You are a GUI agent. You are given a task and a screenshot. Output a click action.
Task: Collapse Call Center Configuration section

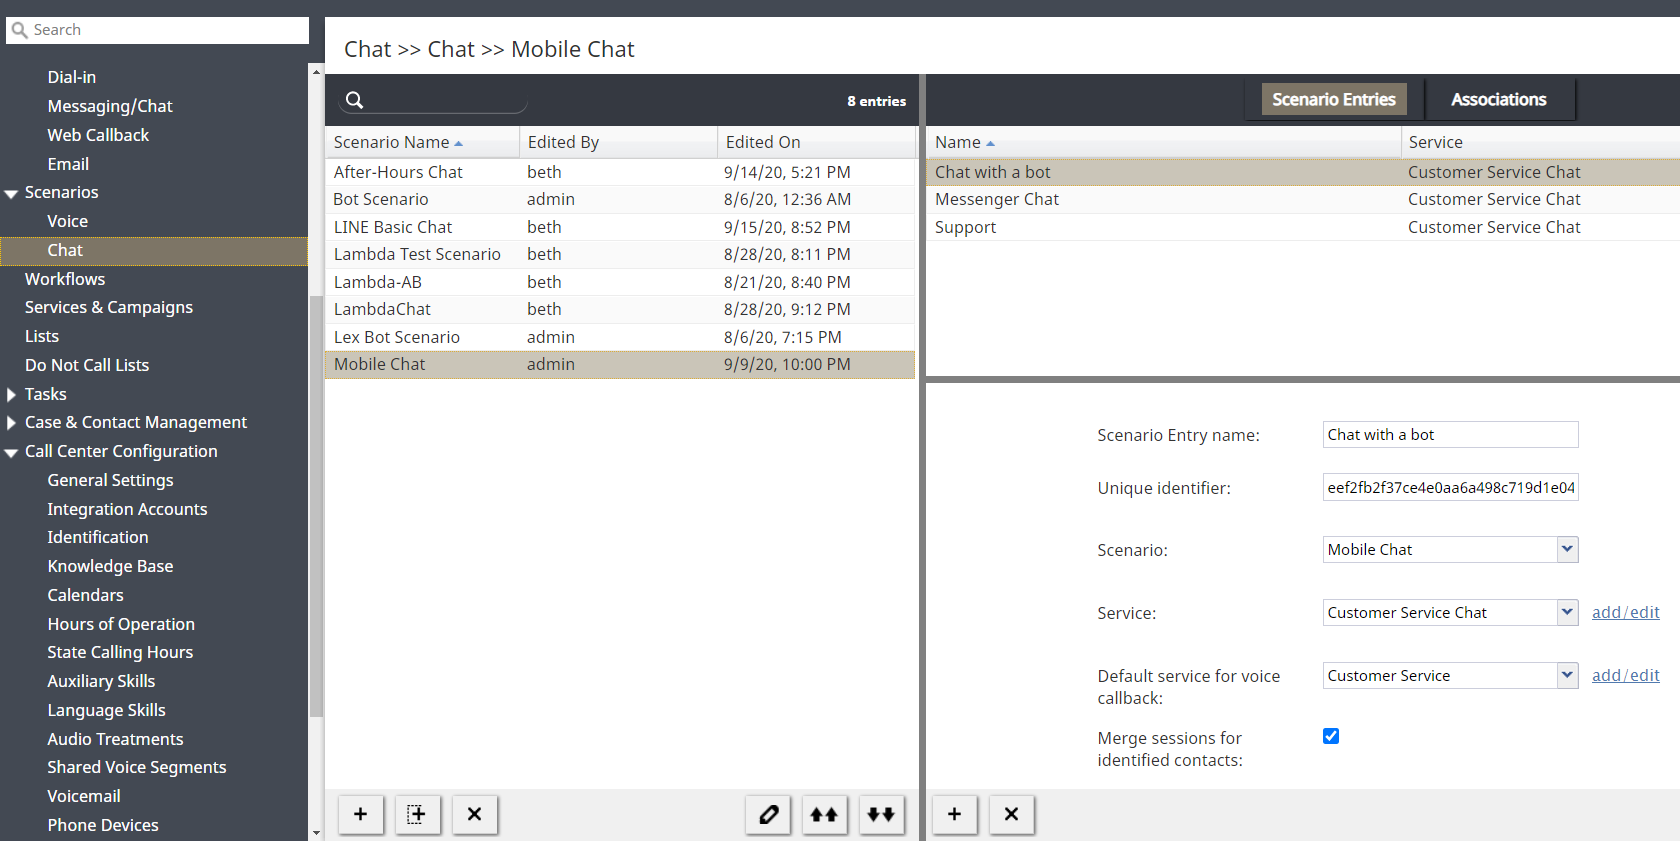(11, 453)
